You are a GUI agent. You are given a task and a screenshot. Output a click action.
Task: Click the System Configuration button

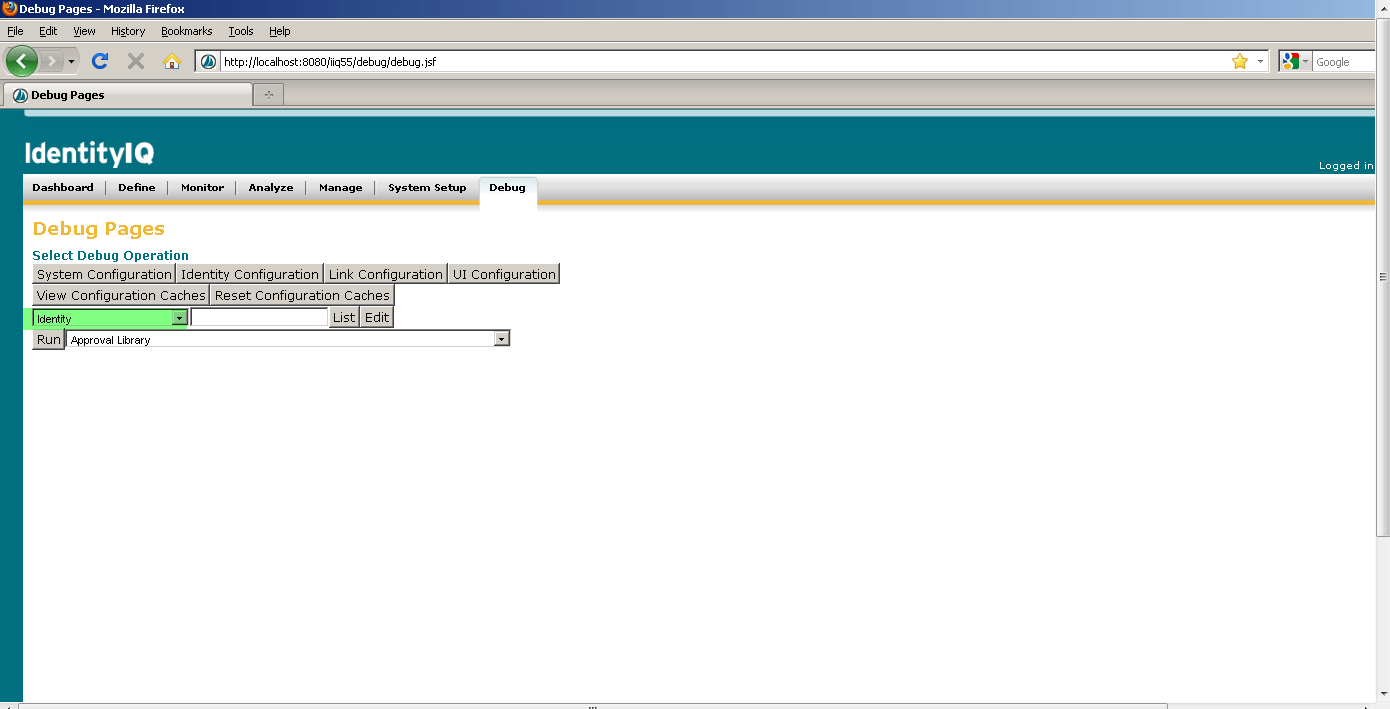104,274
